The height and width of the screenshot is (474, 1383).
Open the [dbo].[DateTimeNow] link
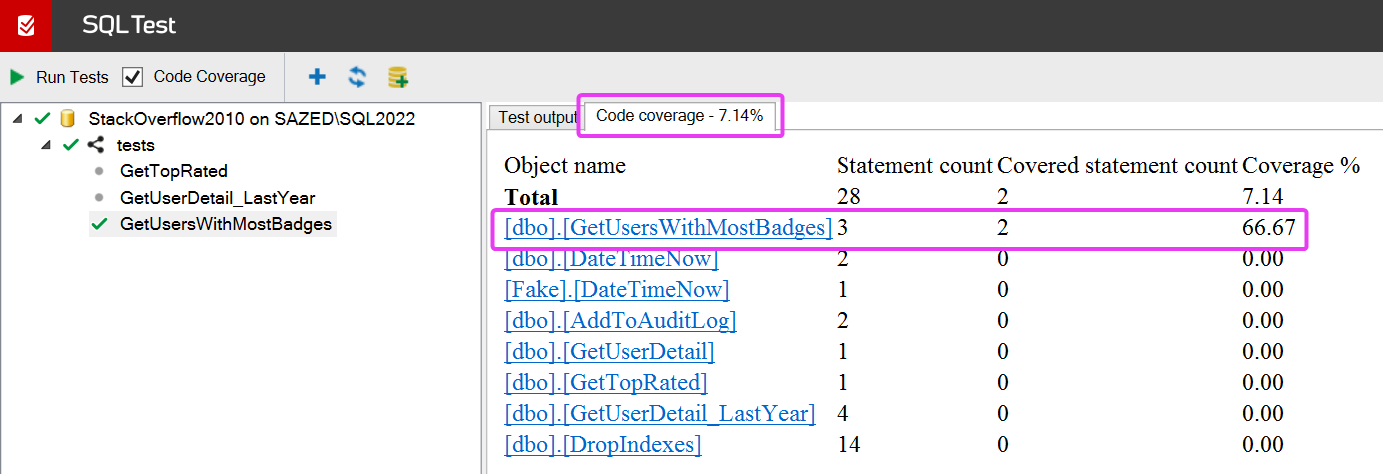click(611, 259)
